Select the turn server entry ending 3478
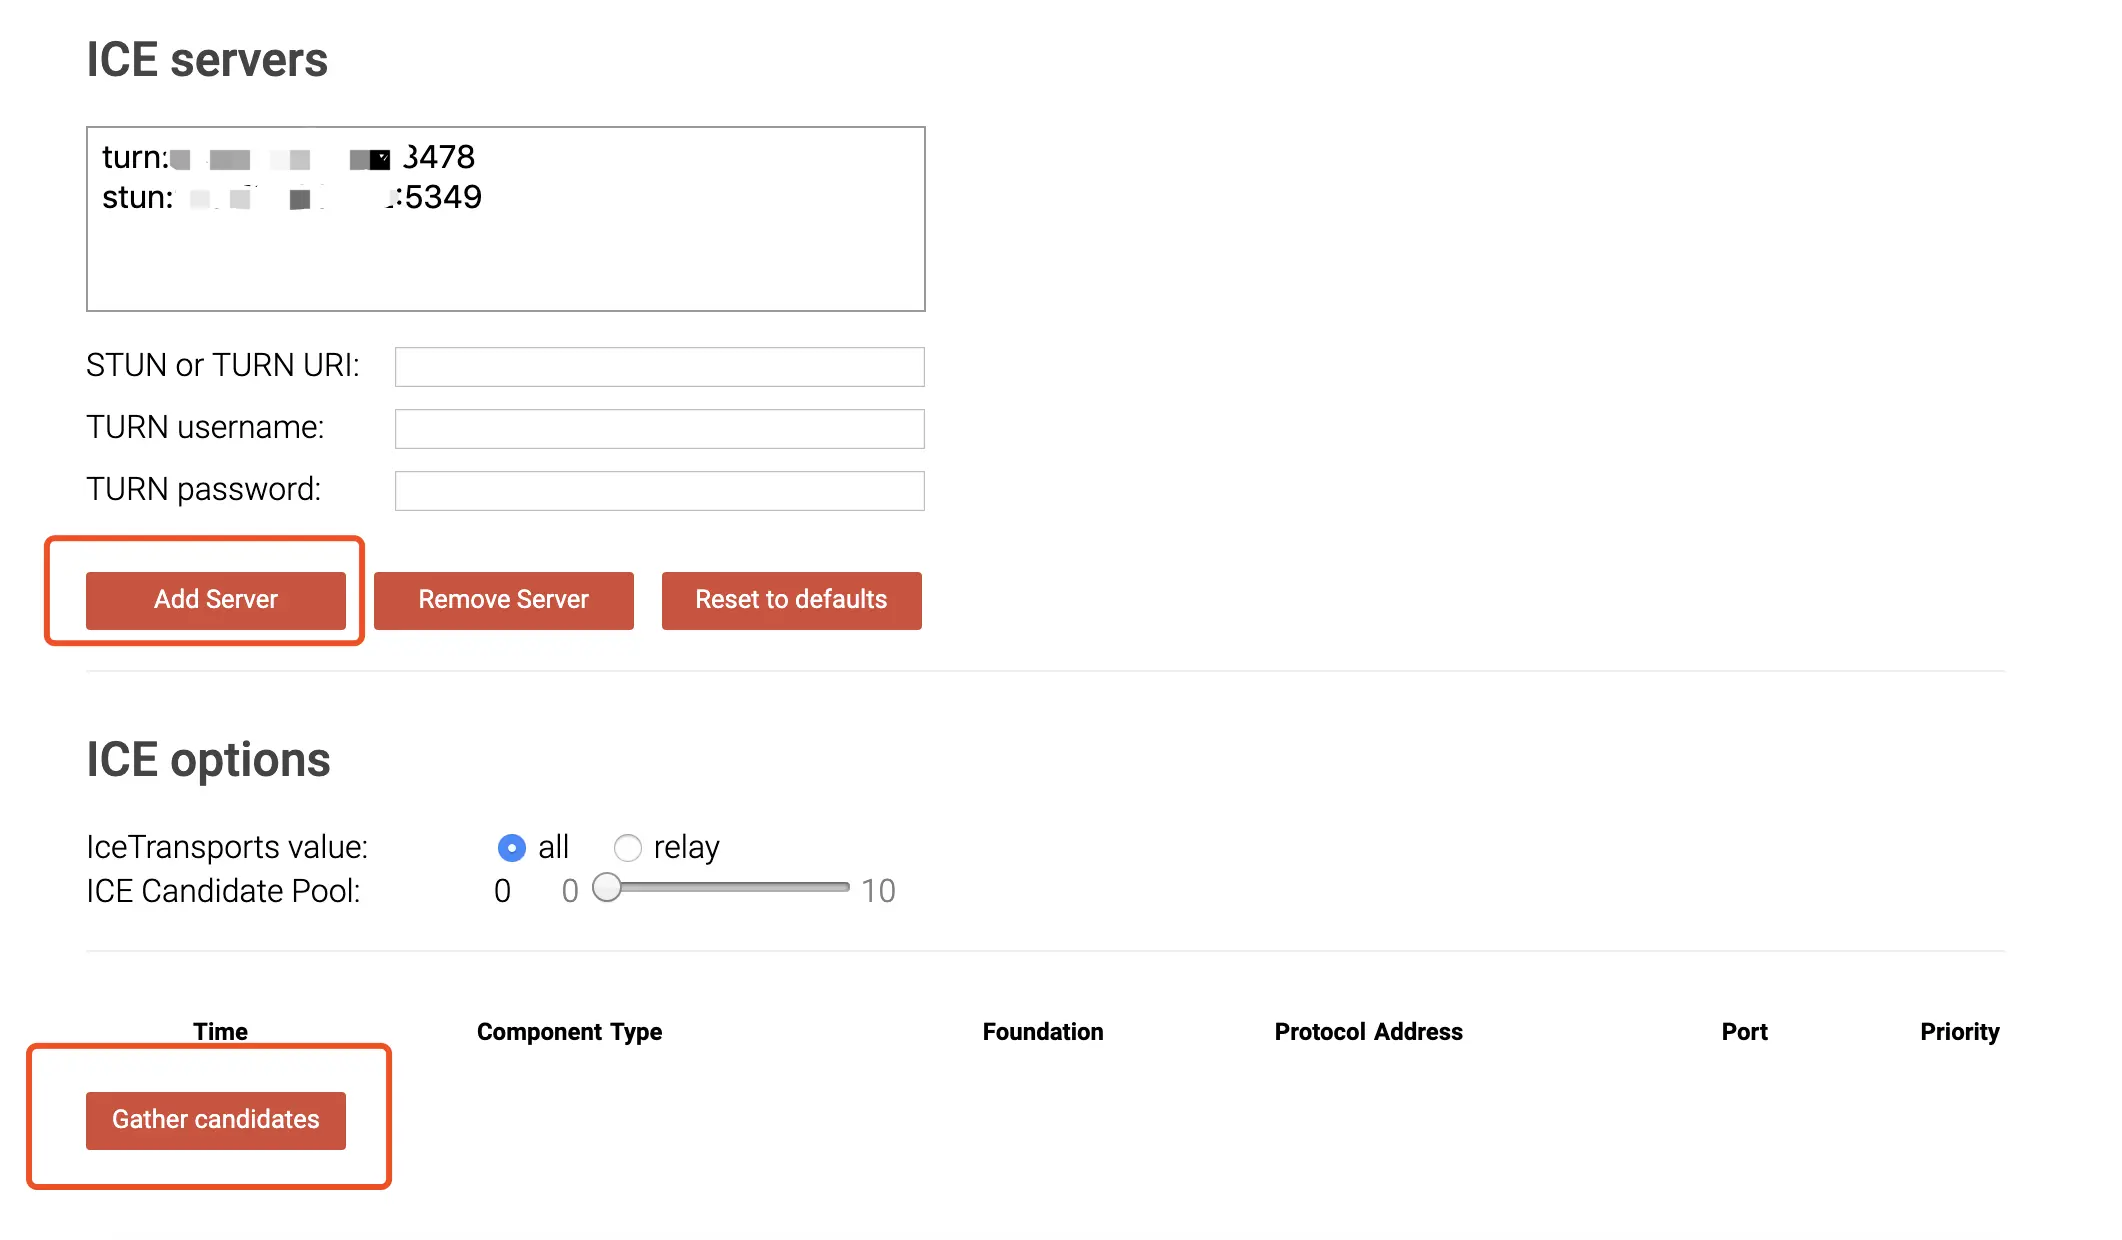The image size is (2122, 1240). [x=288, y=158]
